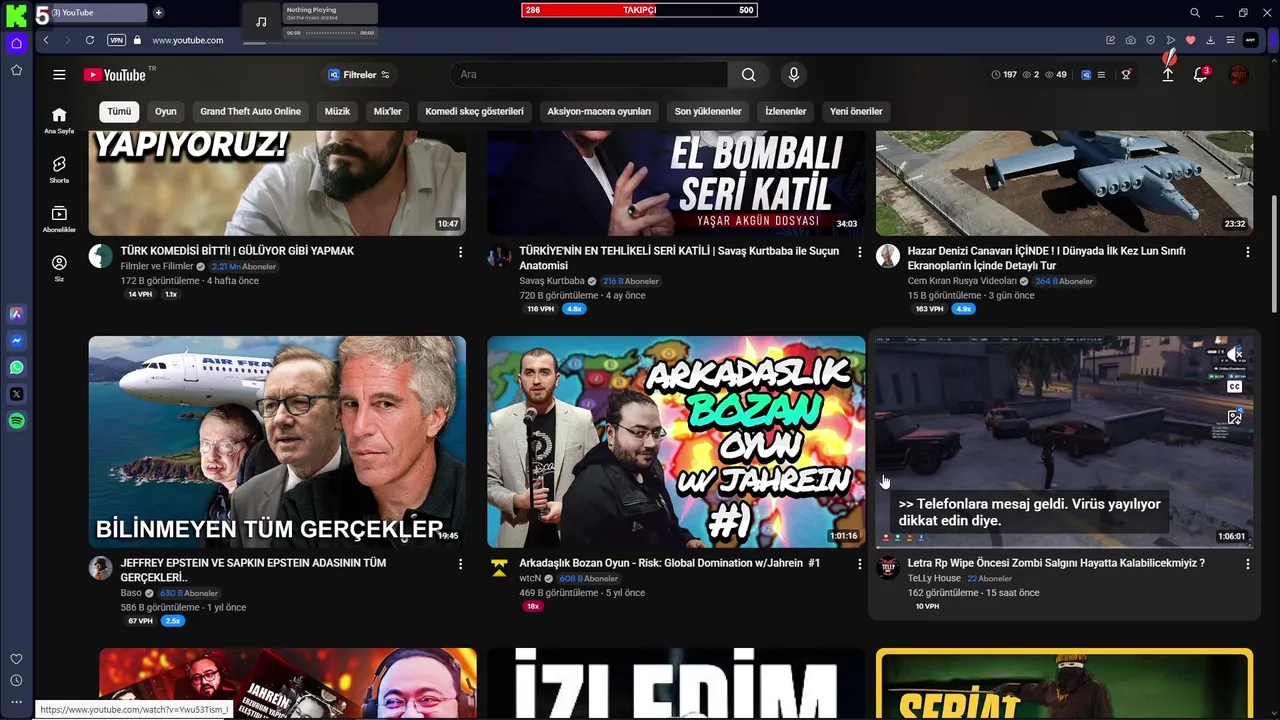The height and width of the screenshot is (720, 1280).
Task: Select the Tümü filter chip
Action: (x=119, y=111)
